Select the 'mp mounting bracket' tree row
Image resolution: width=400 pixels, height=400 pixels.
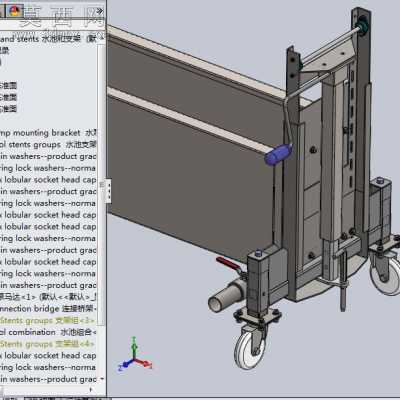48,133
